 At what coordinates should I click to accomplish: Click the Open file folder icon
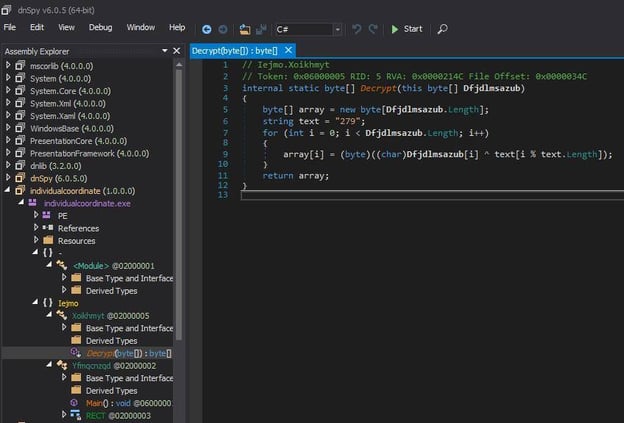click(x=242, y=29)
